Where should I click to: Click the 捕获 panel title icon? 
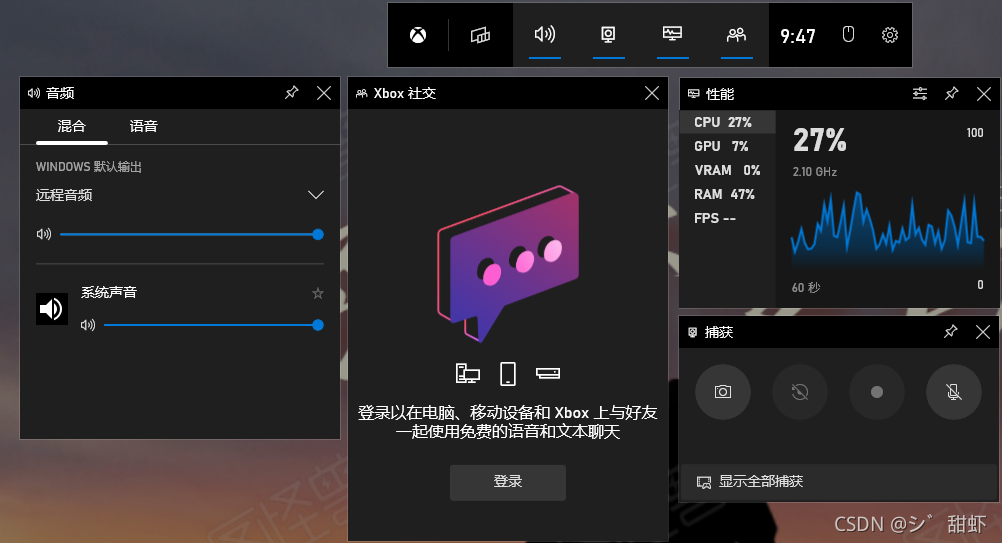click(x=692, y=332)
